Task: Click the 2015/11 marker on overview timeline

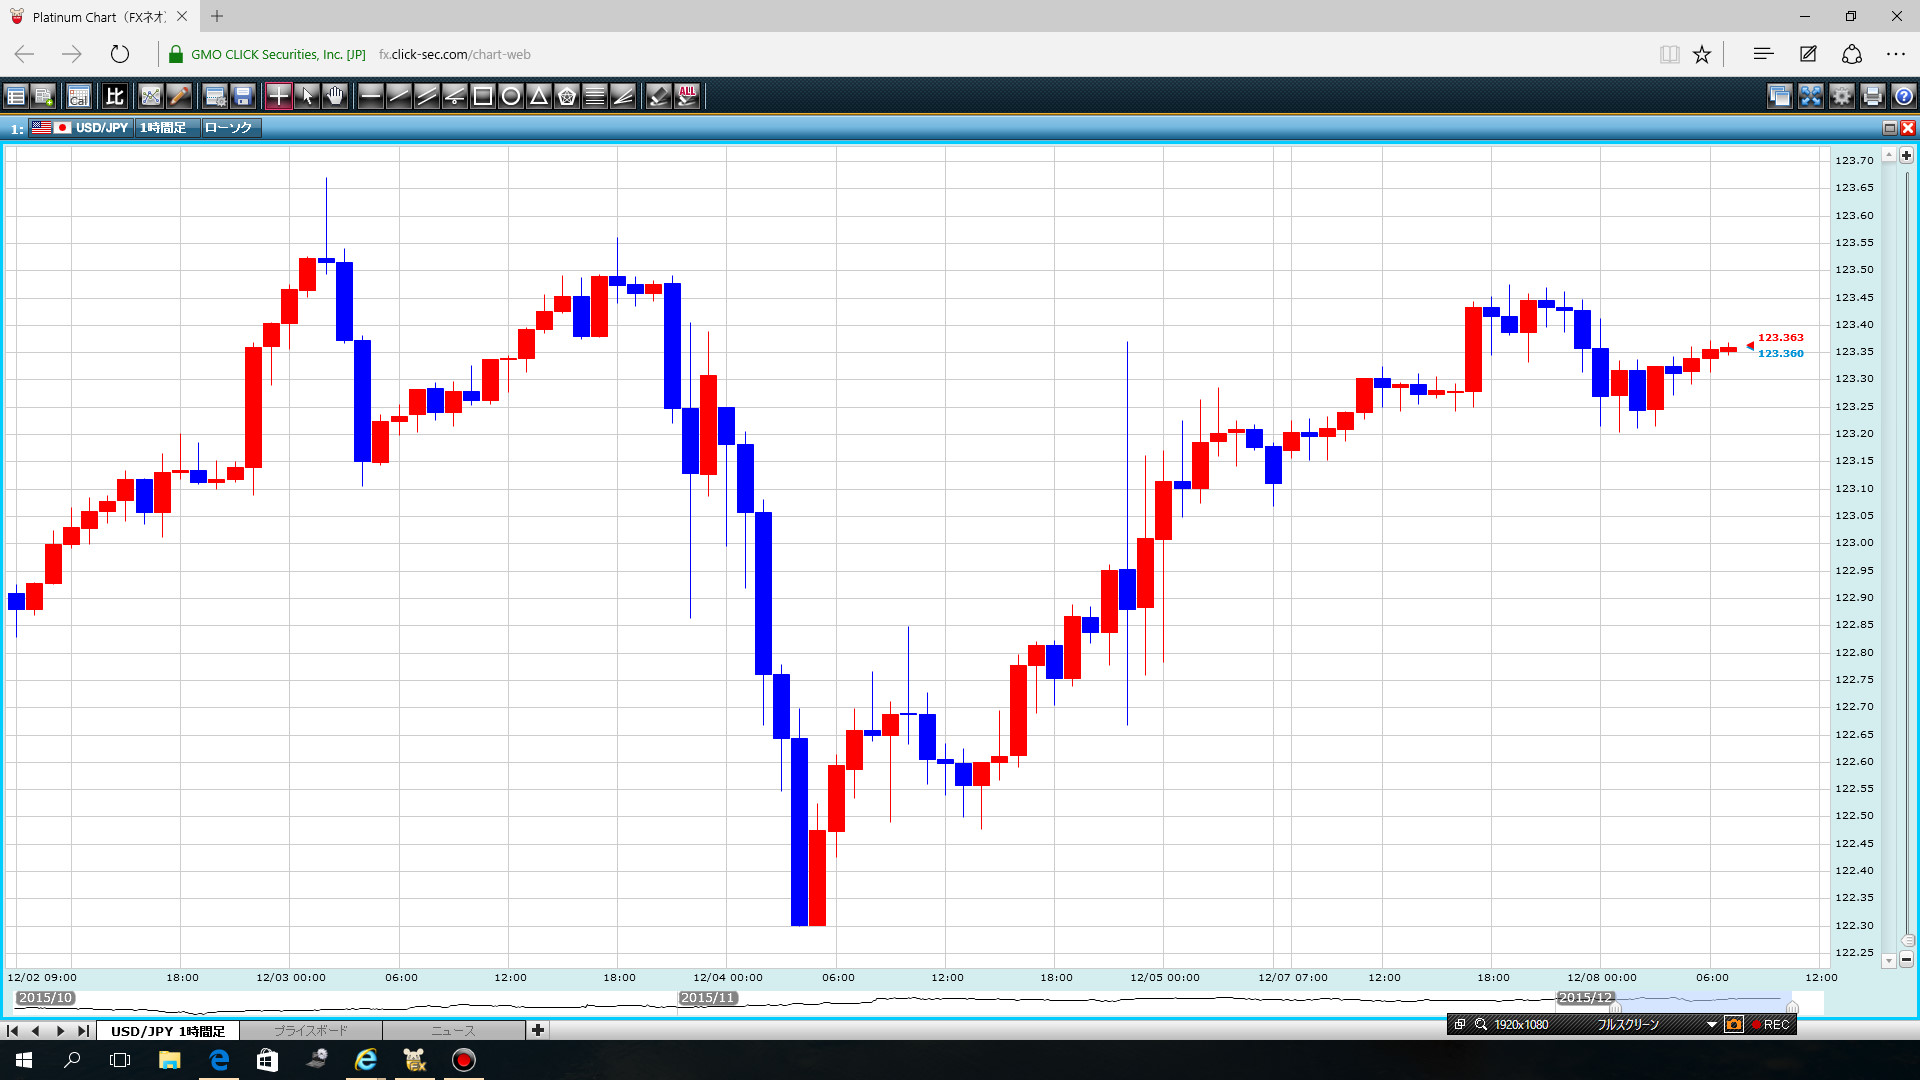Action: pos(708,998)
